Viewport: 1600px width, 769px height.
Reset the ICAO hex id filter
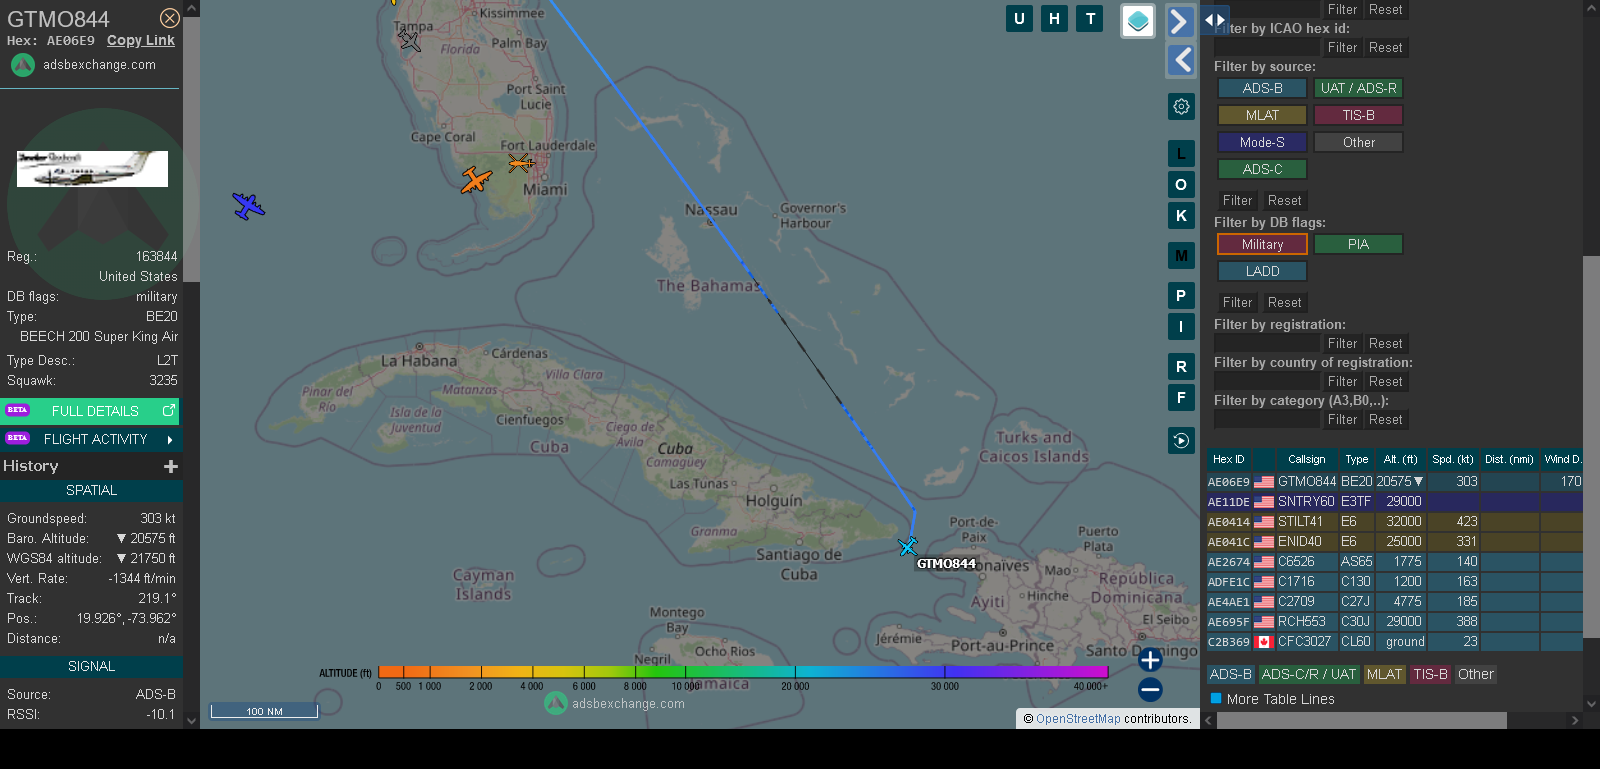point(1385,47)
